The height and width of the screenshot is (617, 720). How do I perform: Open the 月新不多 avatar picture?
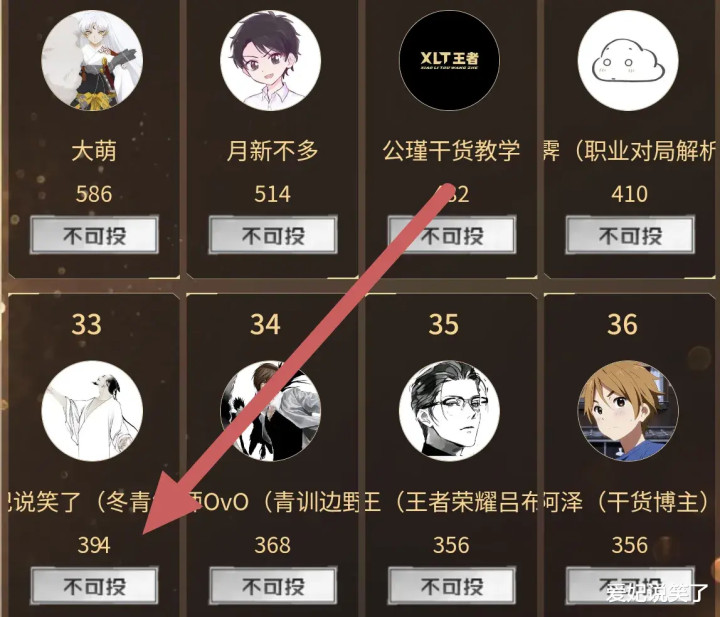[x=270, y=61]
